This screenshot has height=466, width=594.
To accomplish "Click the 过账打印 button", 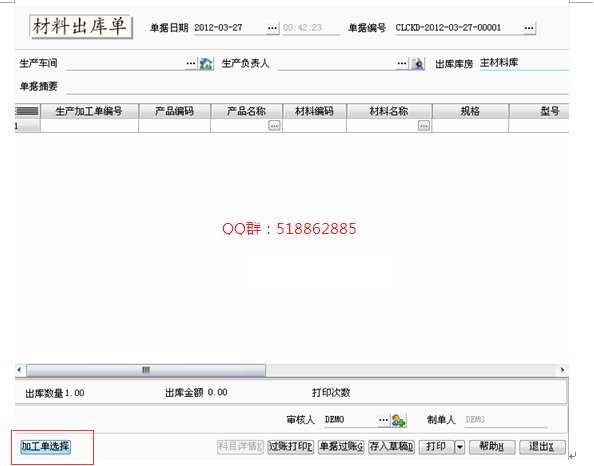I will (x=291, y=447).
